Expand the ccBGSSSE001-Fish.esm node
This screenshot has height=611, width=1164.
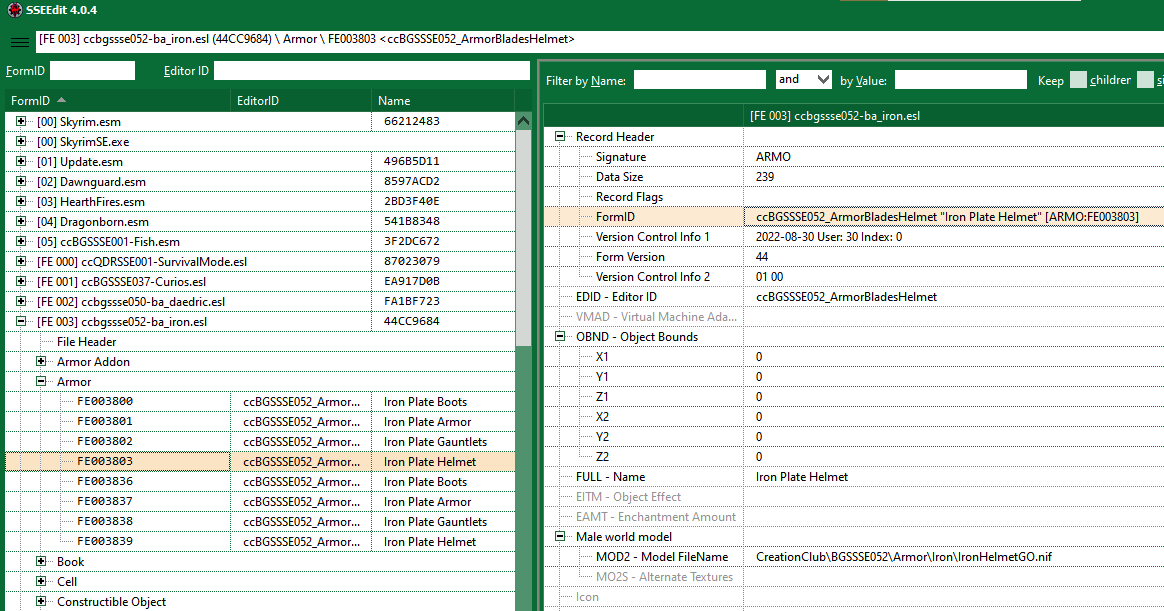click(21, 241)
